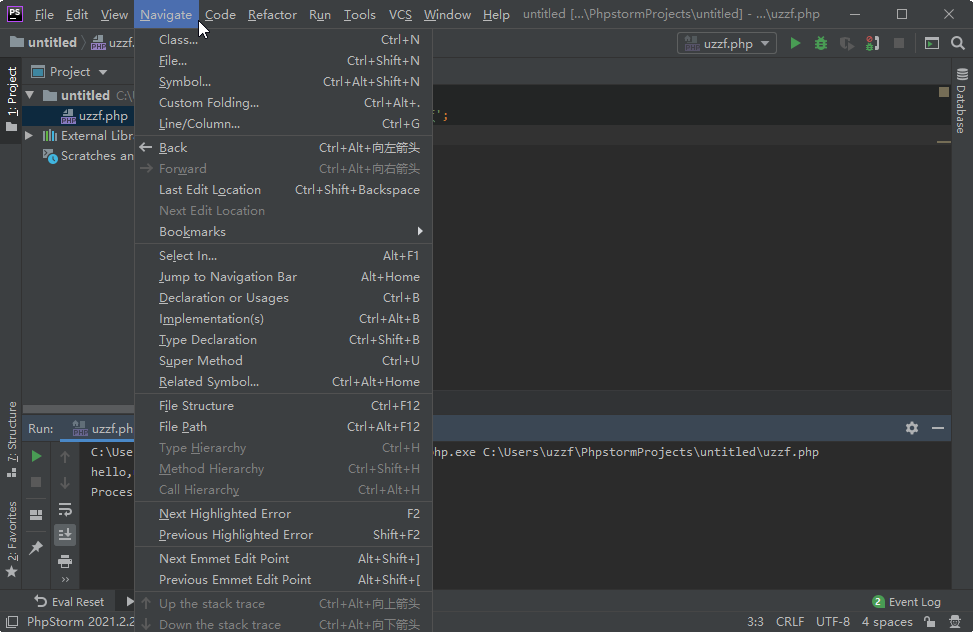Expand External Libraries in the project tree
973x632 pixels.
click(29, 135)
